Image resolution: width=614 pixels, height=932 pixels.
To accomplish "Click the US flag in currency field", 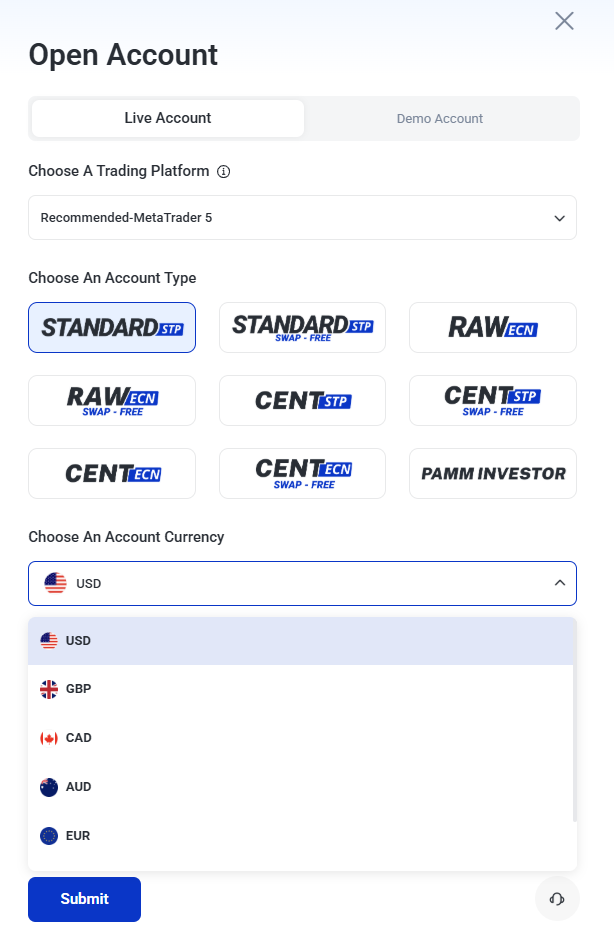I will (x=55, y=583).
